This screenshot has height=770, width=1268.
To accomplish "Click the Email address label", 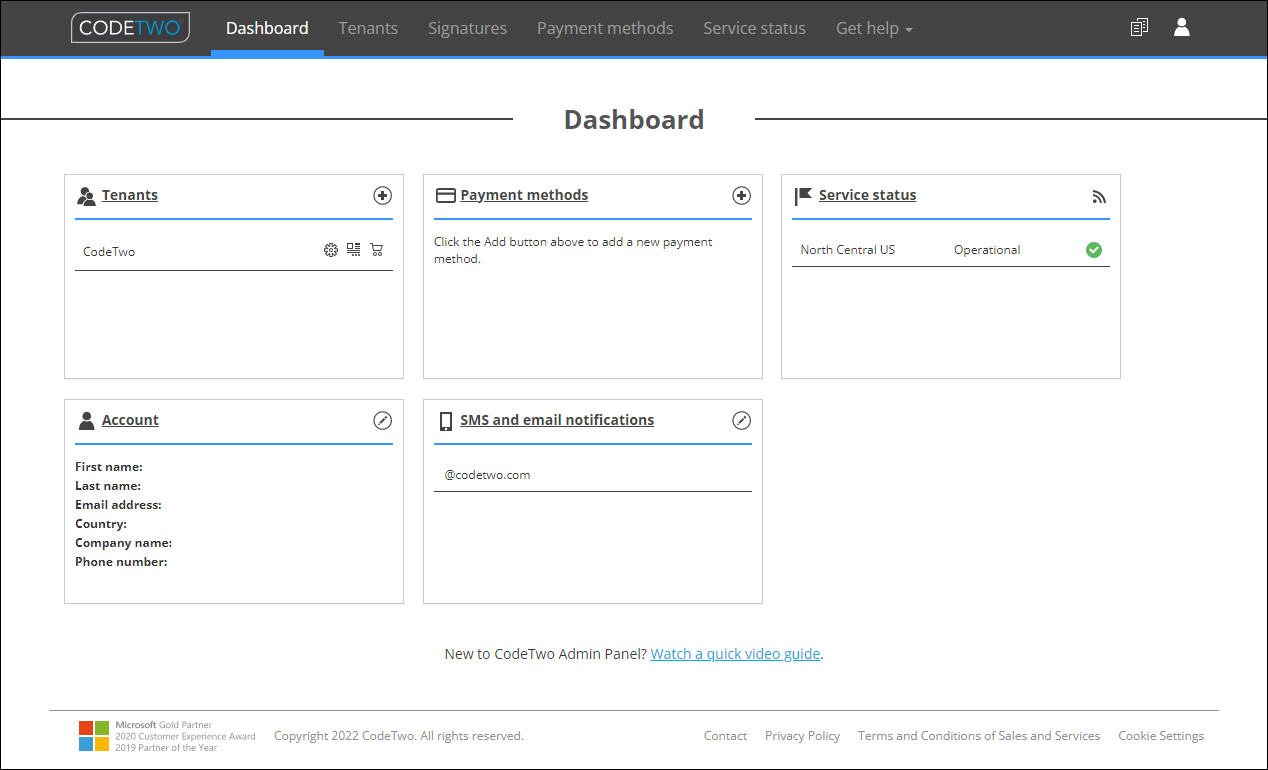I will coord(118,505).
